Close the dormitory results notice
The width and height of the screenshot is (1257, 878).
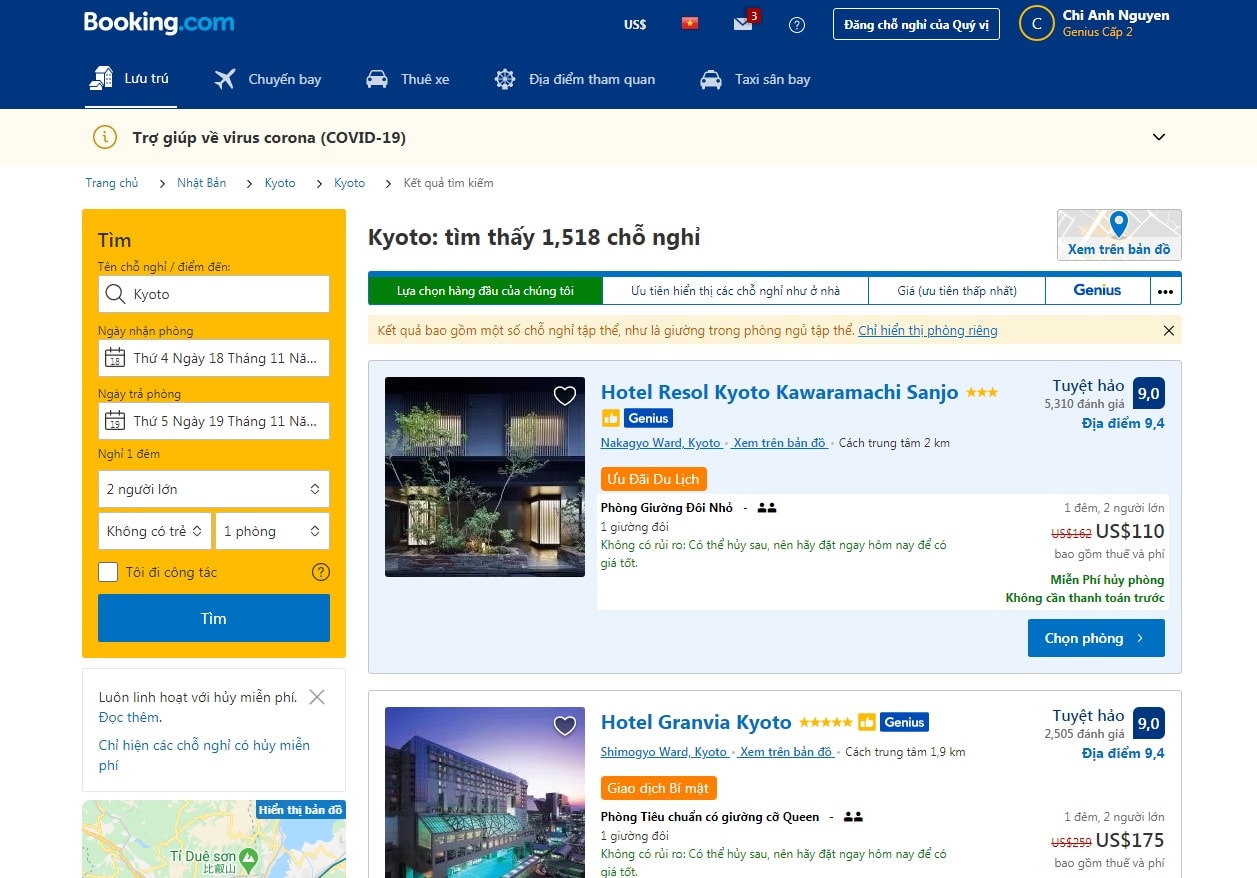coord(1169,330)
